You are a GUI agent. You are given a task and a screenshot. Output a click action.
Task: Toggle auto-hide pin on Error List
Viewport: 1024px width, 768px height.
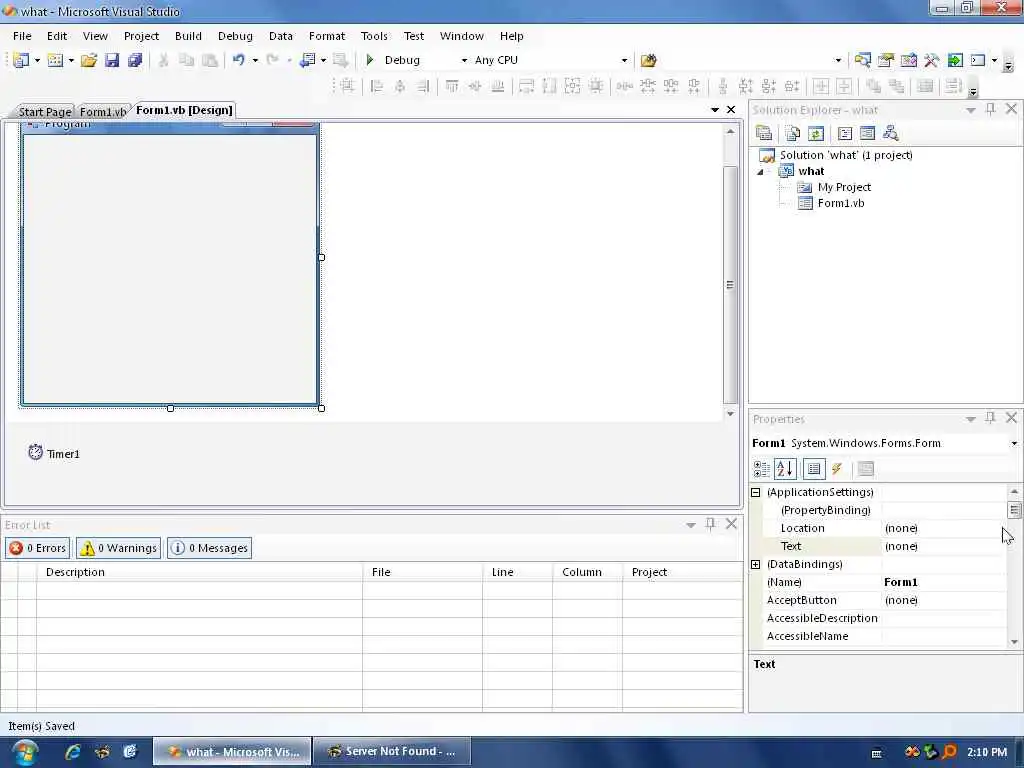(x=711, y=524)
